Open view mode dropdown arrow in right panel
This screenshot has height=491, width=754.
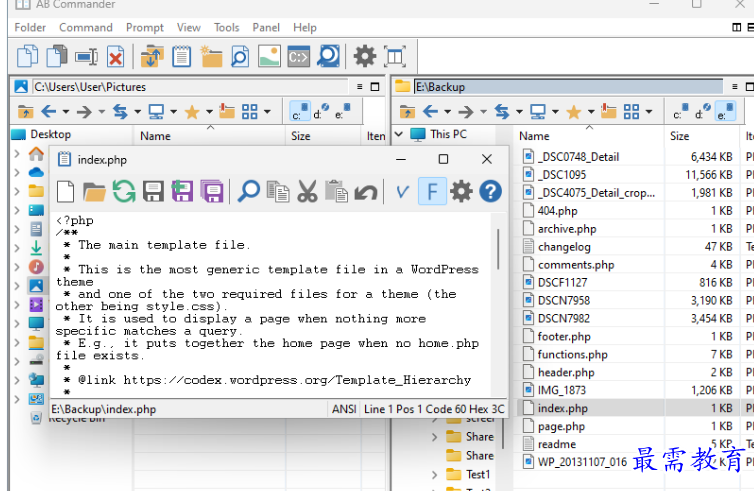point(649,113)
